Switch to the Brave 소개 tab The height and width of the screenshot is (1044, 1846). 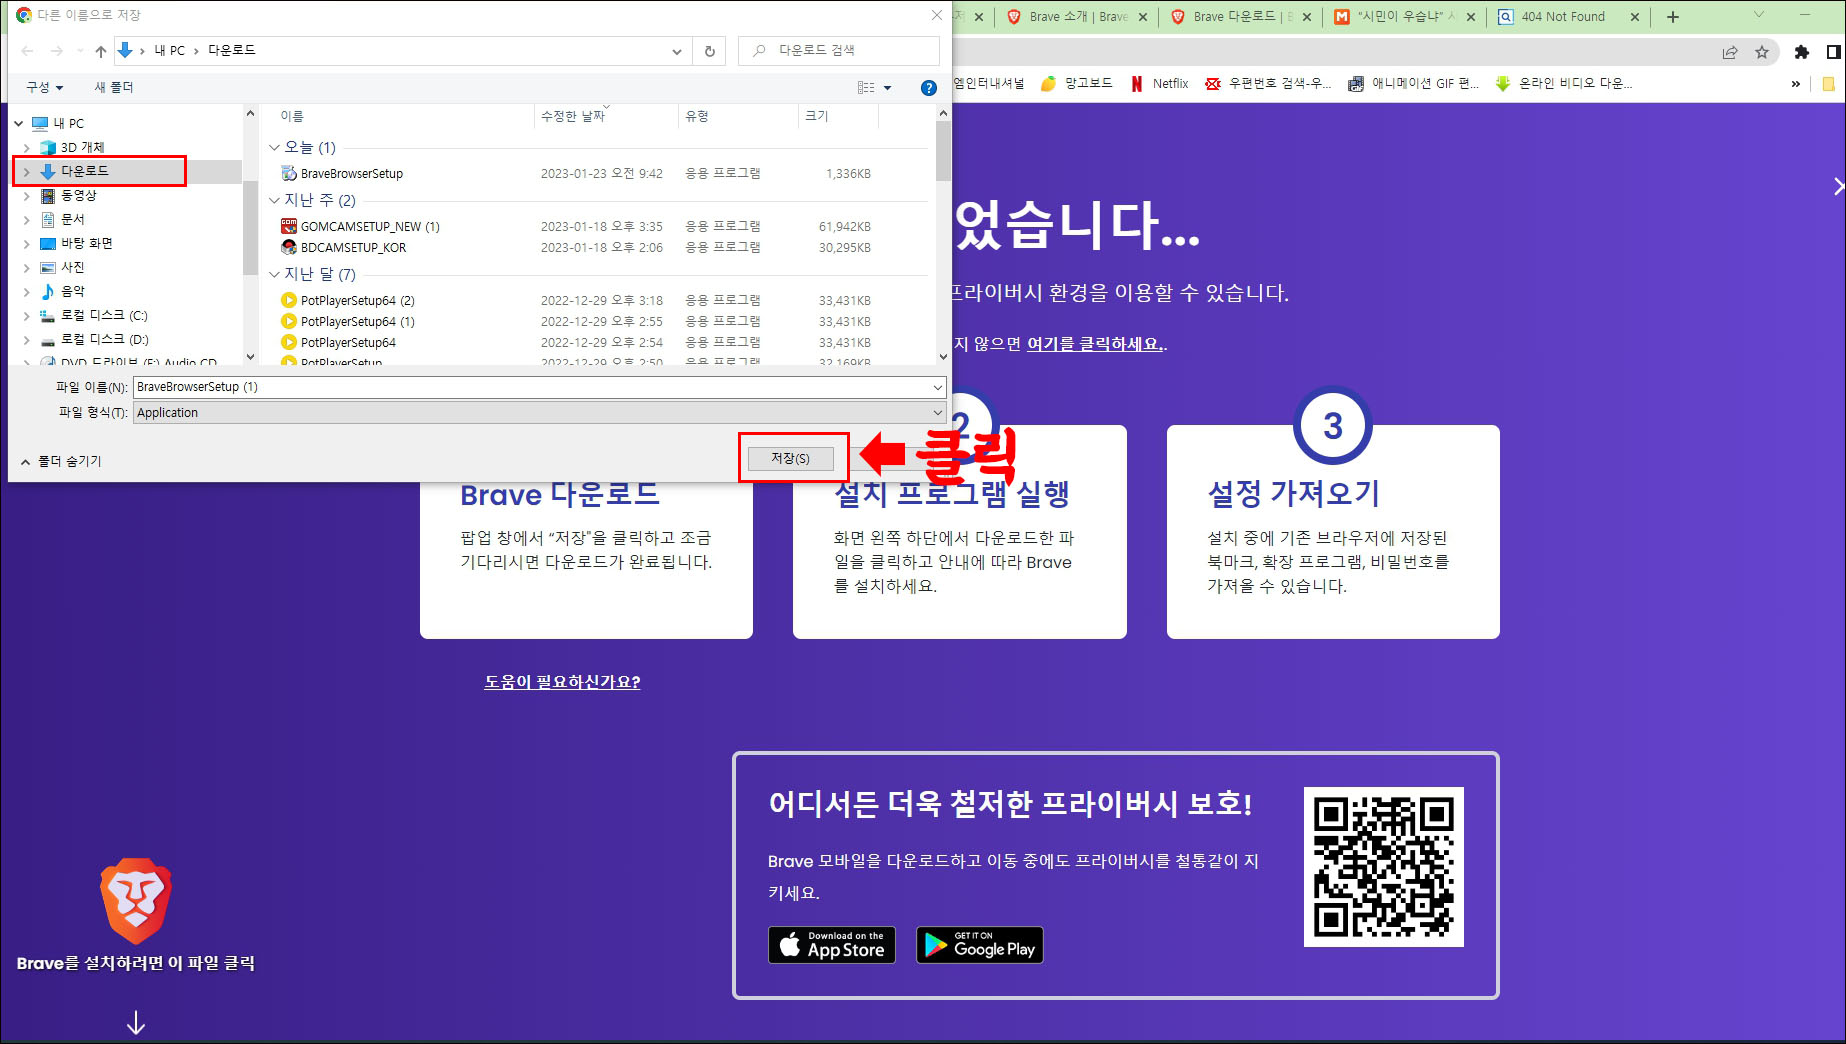pos(1076,16)
